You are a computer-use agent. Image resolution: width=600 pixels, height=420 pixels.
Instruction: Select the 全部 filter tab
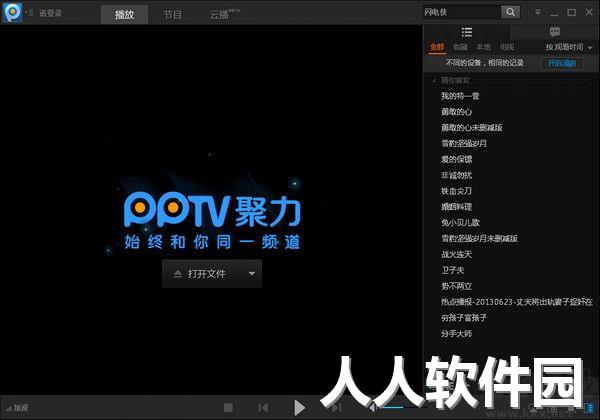(437, 47)
